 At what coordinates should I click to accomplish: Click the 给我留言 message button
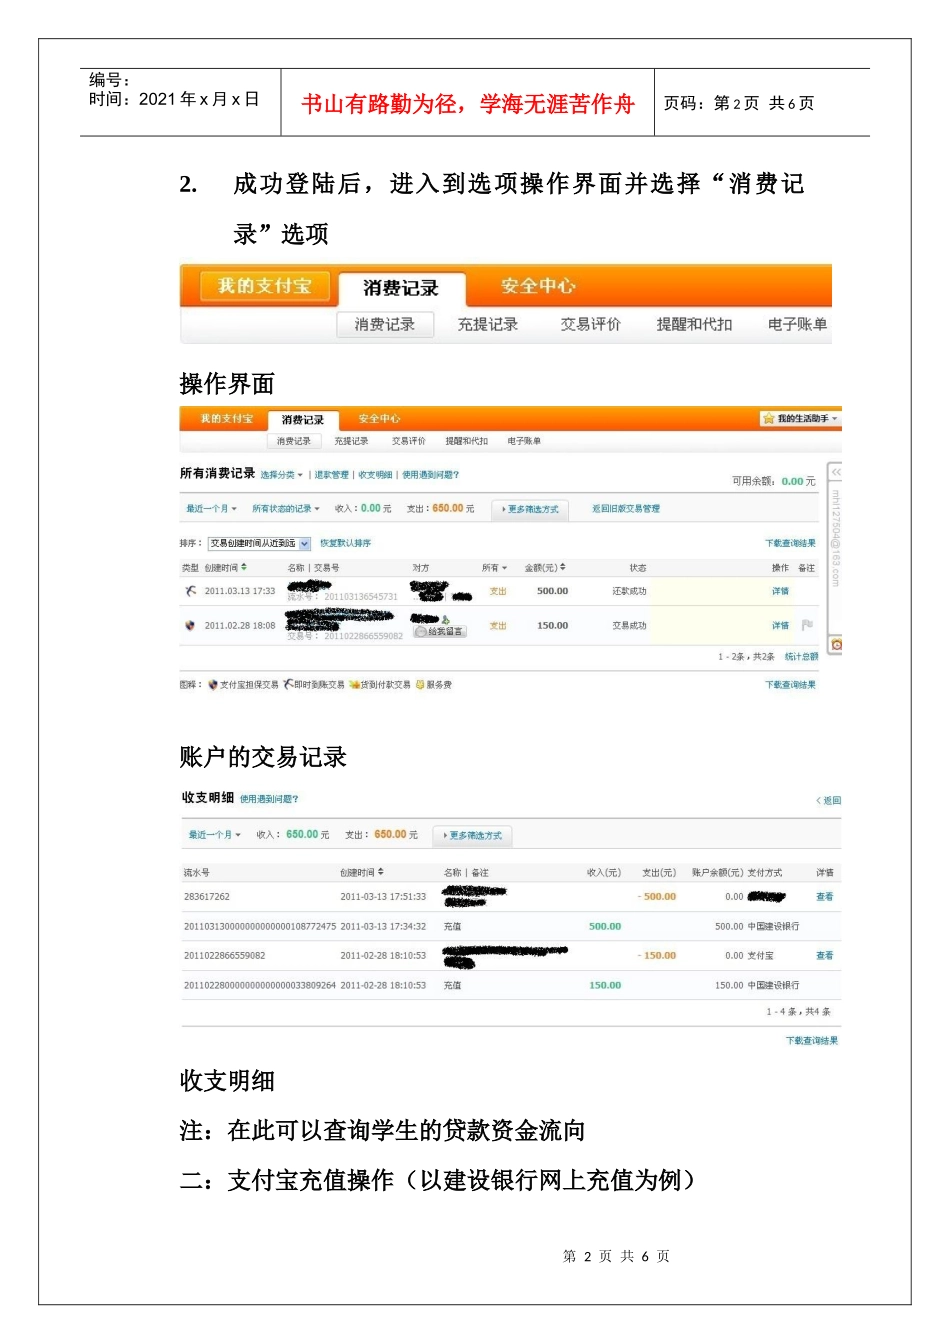440,632
